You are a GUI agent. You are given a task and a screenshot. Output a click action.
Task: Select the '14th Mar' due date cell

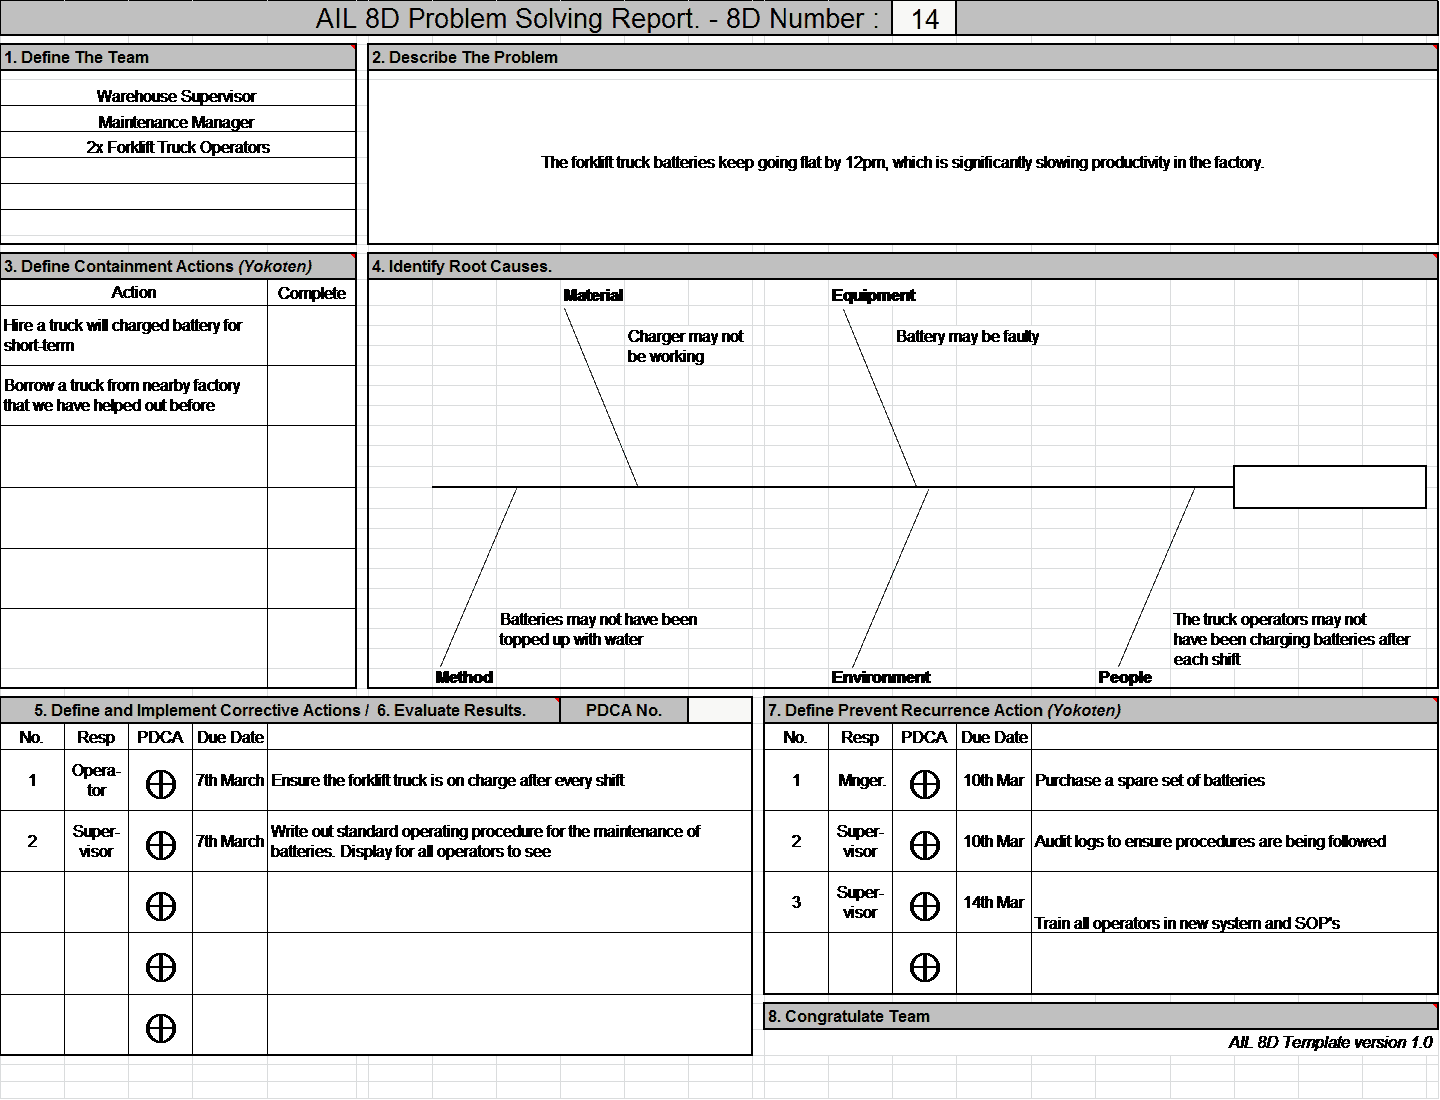(x=994, y=902)
